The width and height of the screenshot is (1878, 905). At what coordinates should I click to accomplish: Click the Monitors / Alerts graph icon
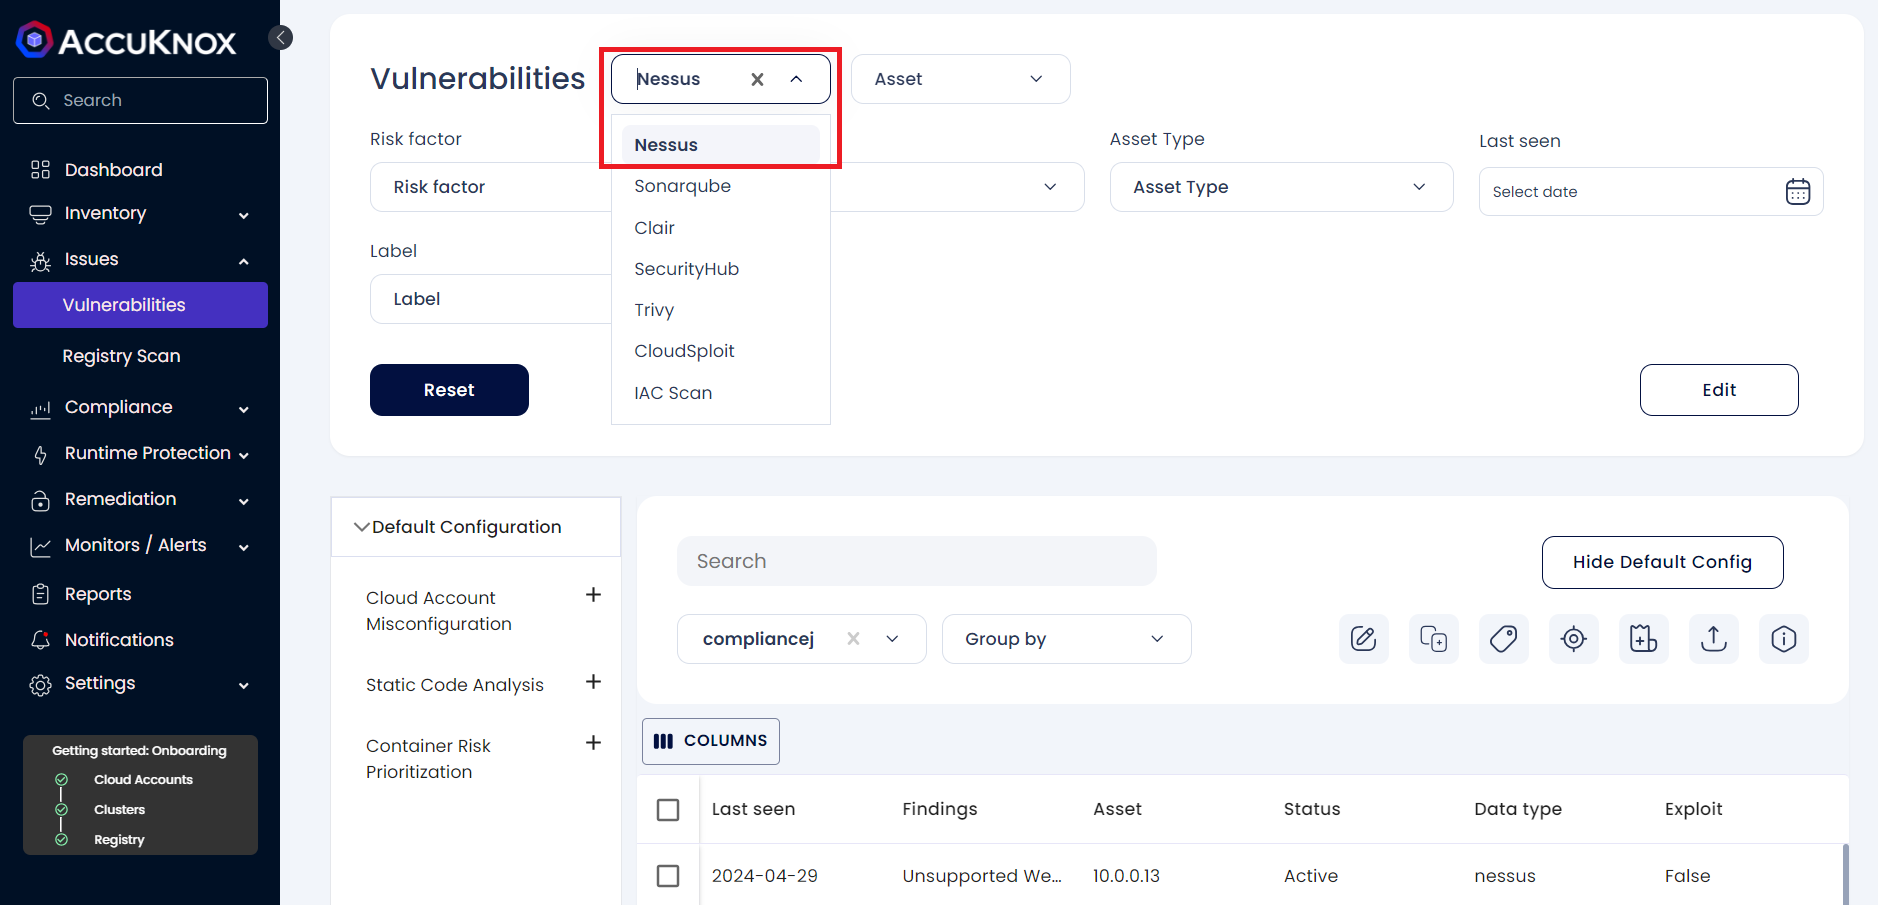click(40, 546)
